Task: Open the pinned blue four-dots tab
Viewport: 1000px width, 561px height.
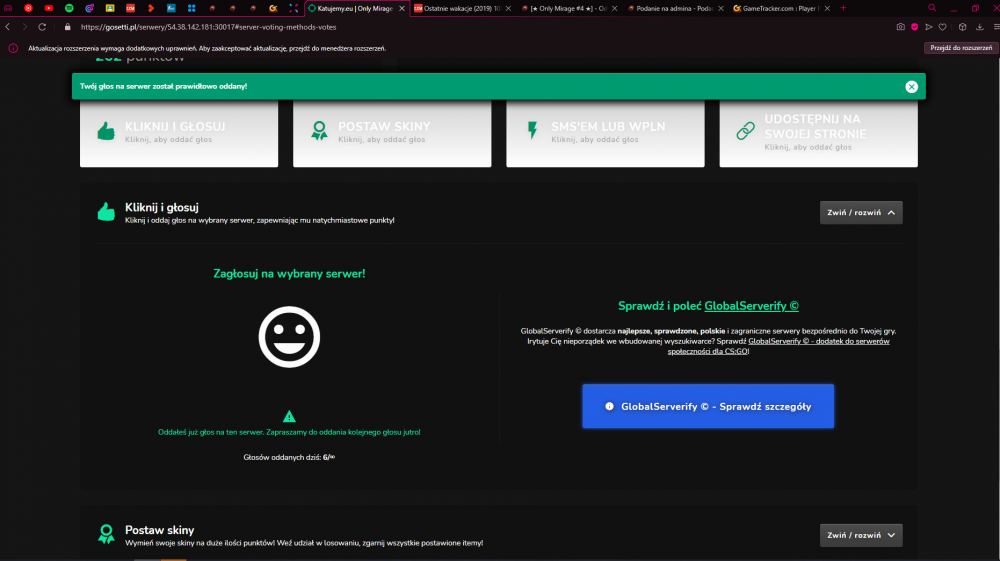Action: click(x=191, y=8)
